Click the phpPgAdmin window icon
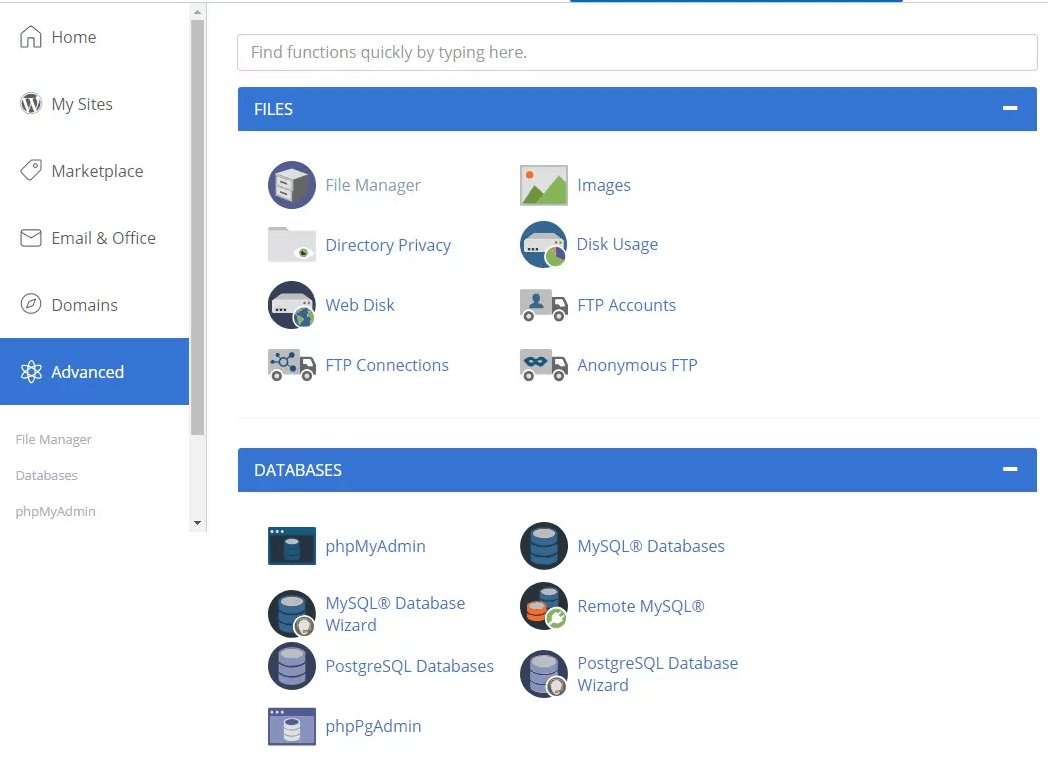1048x767 pixels. click(291, 726)
